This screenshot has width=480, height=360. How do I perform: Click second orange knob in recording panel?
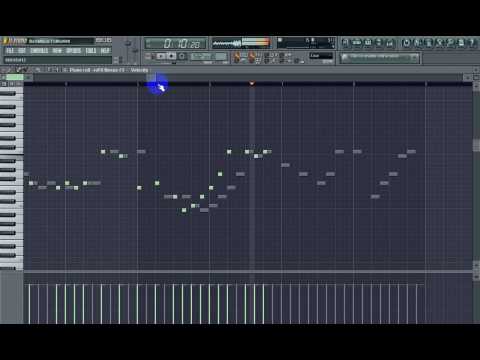[252, 57]
